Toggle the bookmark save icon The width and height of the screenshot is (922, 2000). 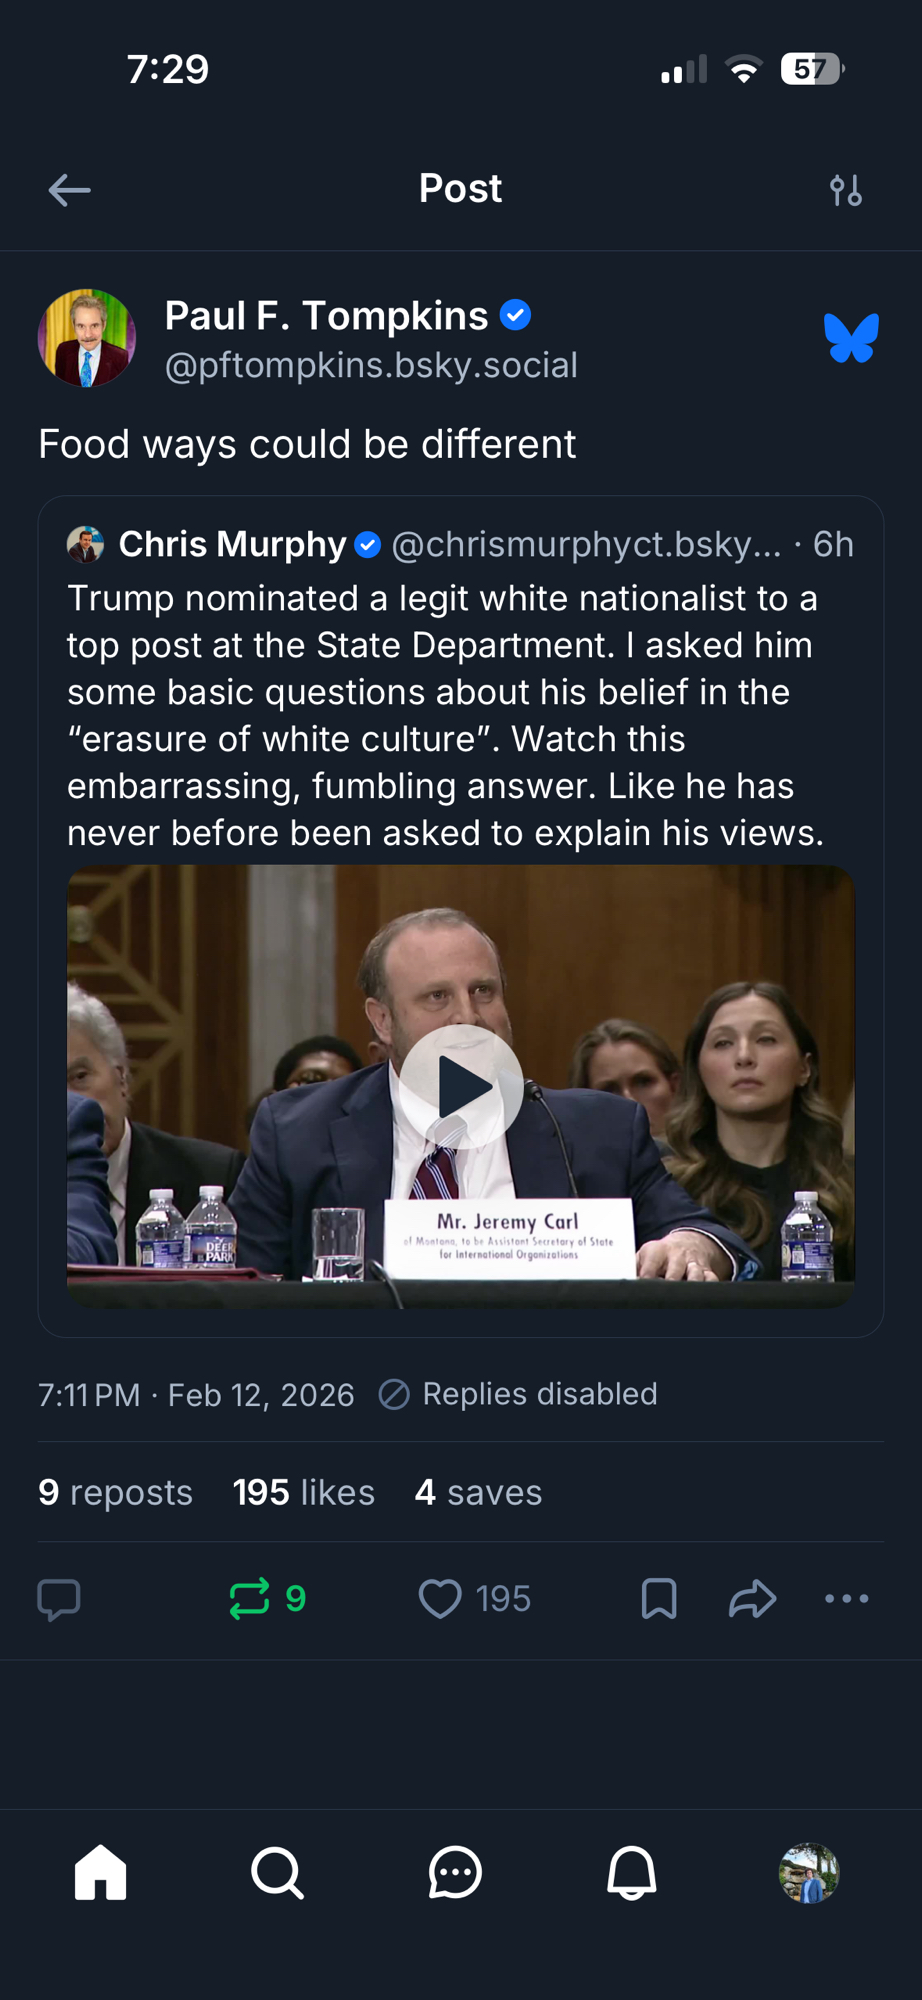click(x=659, y=1599)
